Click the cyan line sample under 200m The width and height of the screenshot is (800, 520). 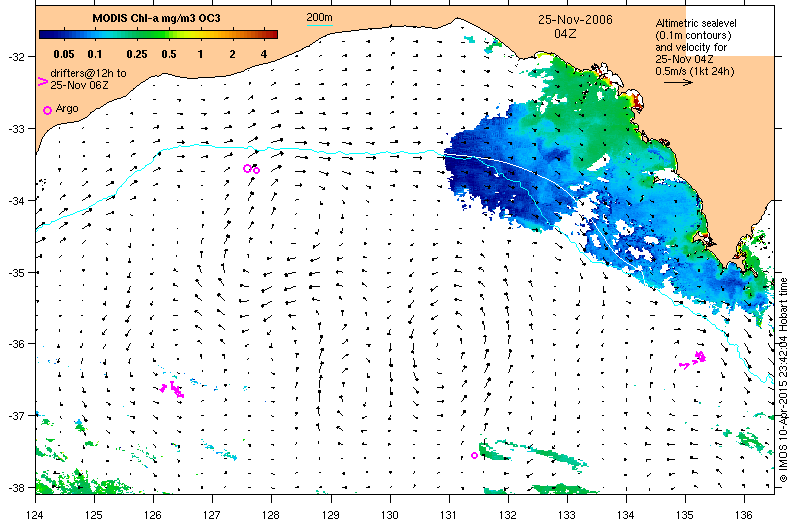pos(319,24)
